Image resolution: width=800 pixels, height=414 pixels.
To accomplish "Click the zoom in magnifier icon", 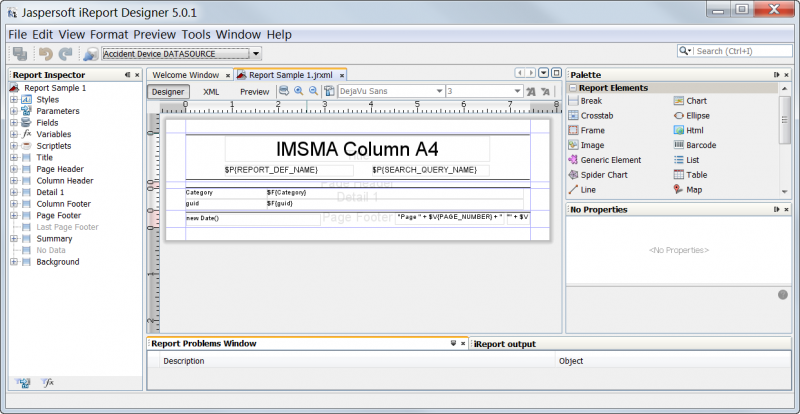I will pos(298,91).
